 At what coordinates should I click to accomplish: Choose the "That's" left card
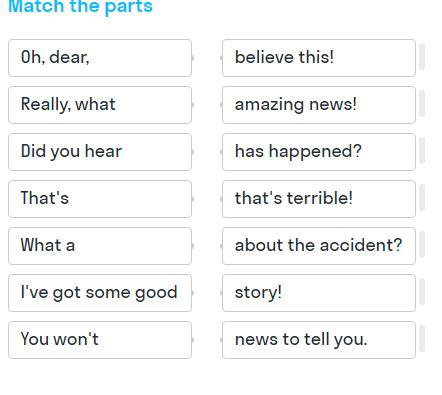point(100,199)
